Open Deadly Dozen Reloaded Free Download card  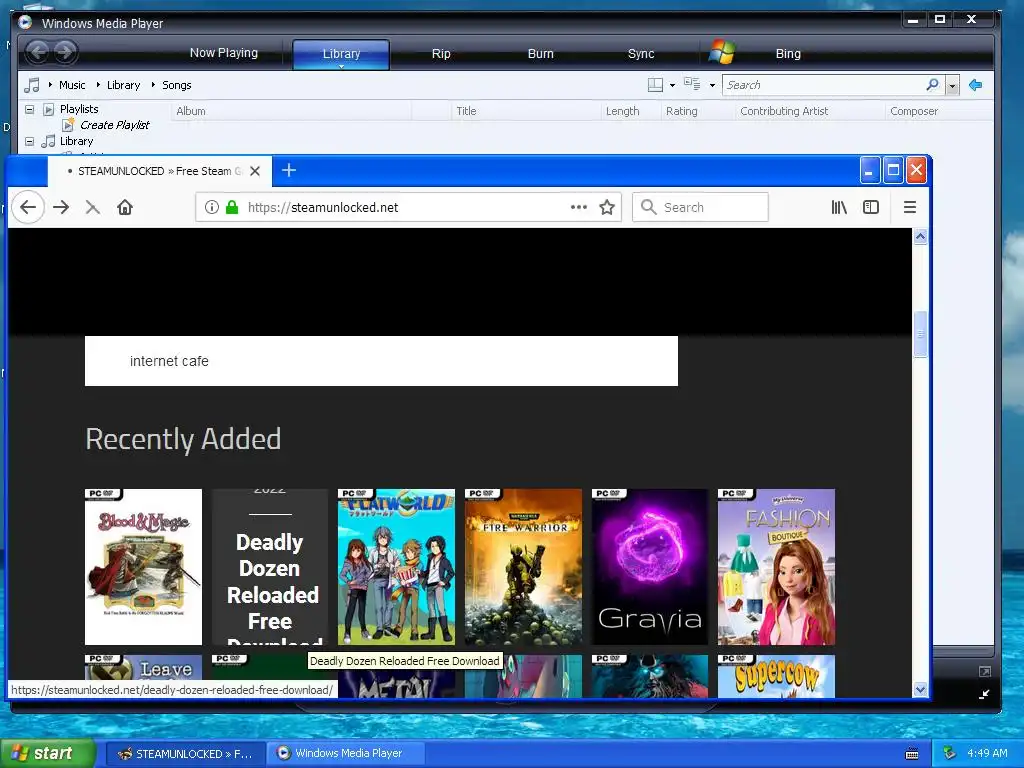(270, 567)
